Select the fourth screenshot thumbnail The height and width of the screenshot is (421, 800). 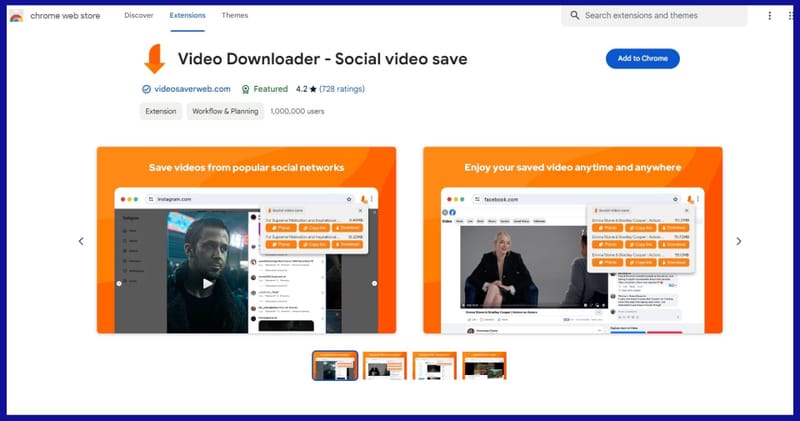pos(484,366)
